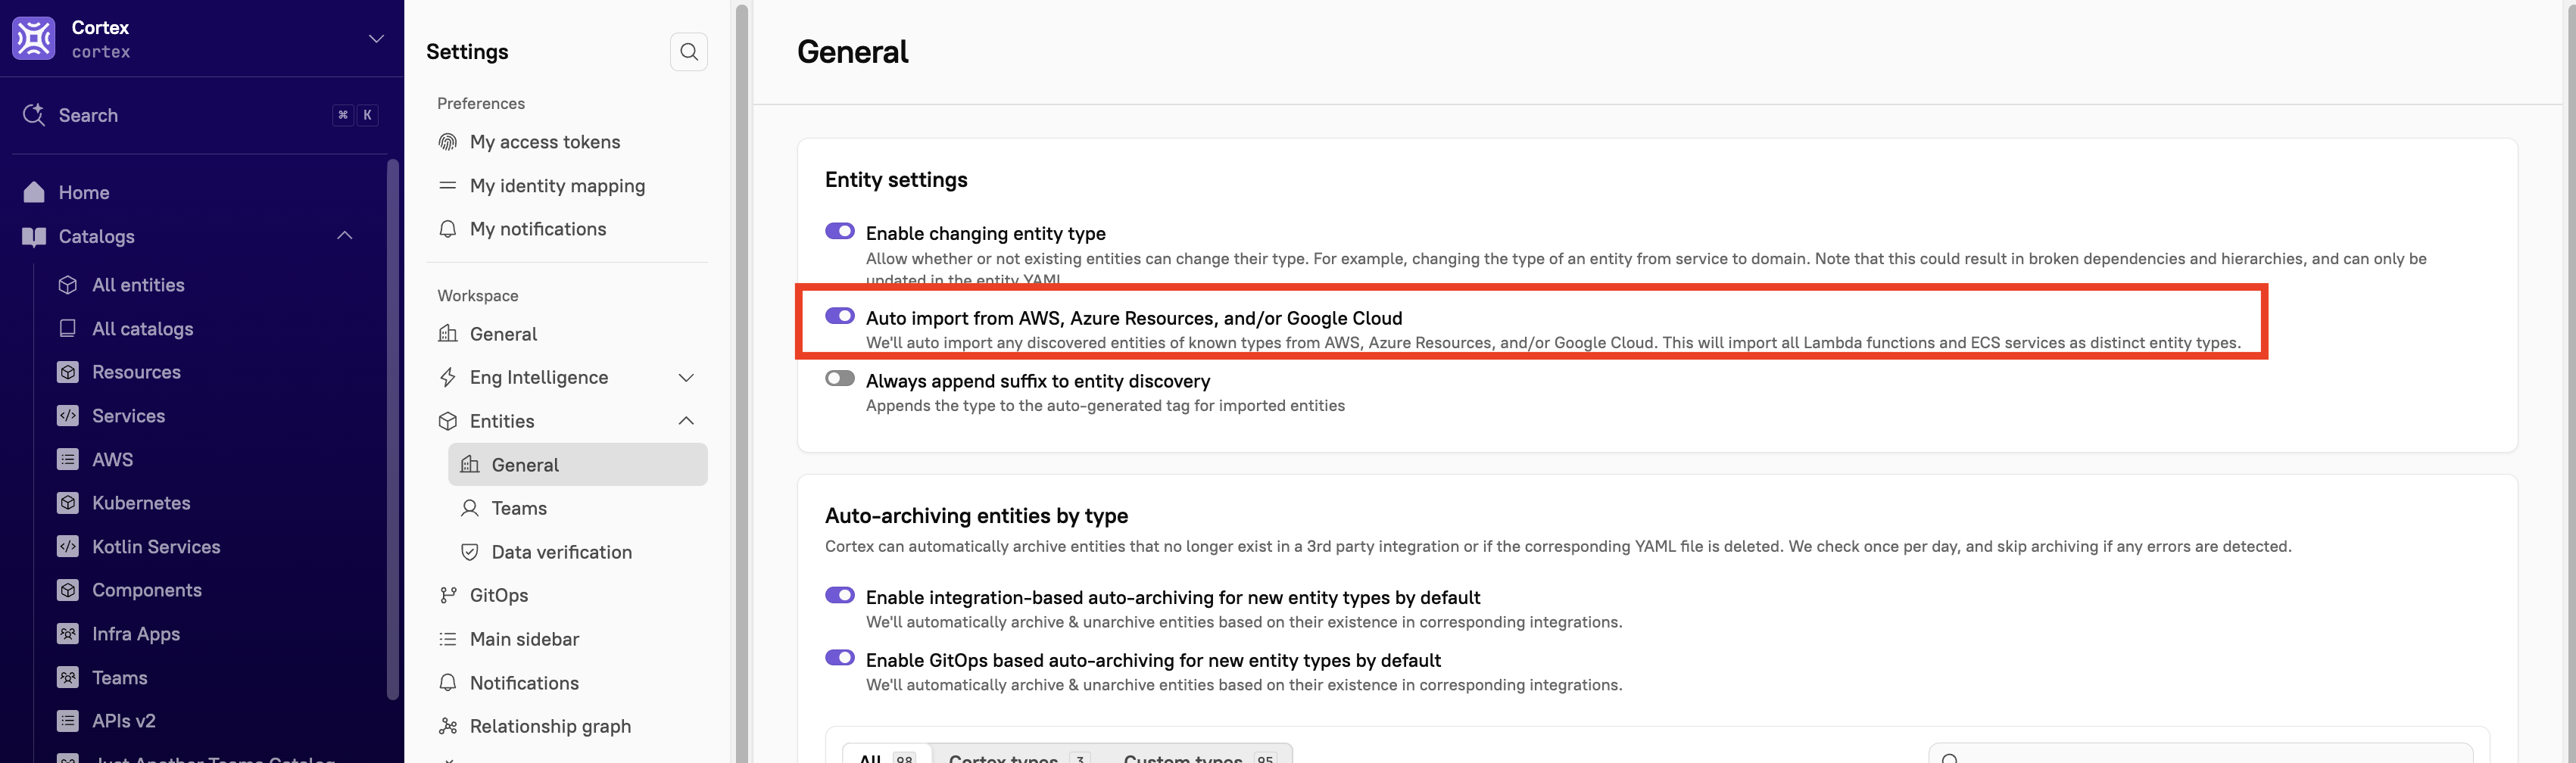Image resolution: width=2576 pixels, height=763 pixels.
Task: Click the Services catalog code icon
Action: pyautogui.click(x=68, y=416)
